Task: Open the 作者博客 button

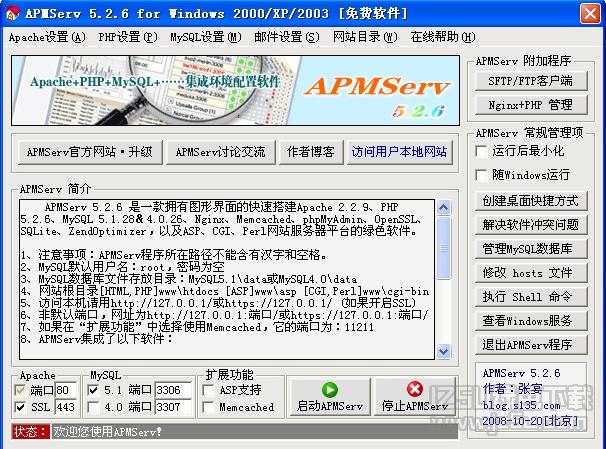Action: (x=311, y=152)
